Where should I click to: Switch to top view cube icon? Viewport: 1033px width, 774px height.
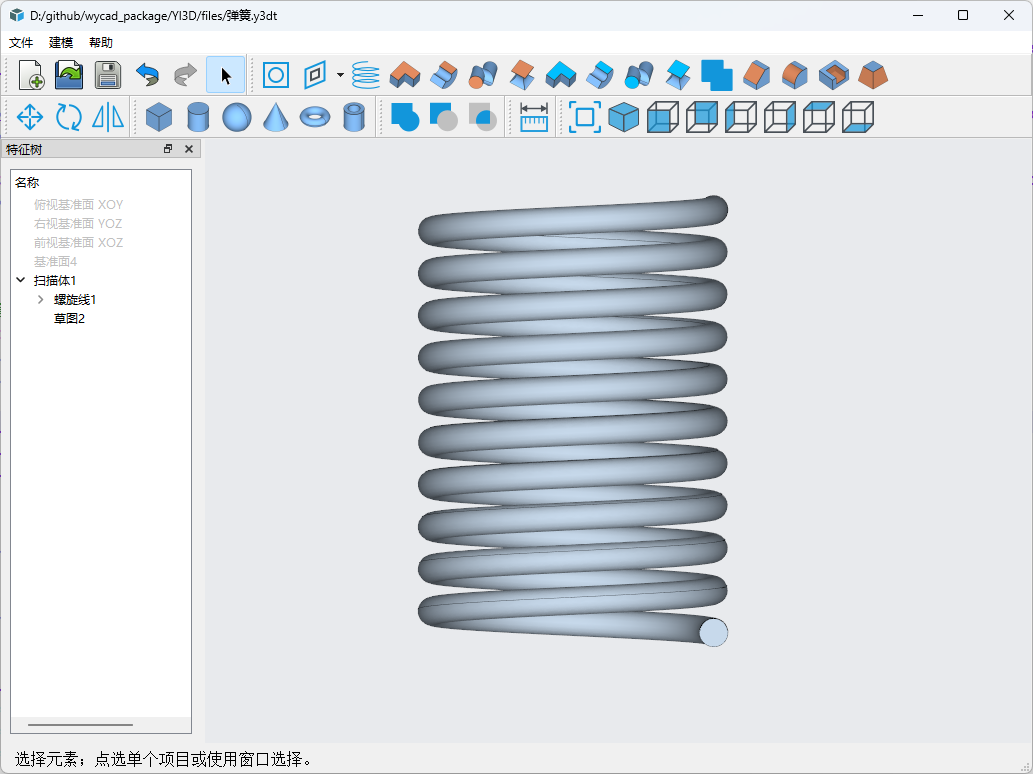pos(819,117)
